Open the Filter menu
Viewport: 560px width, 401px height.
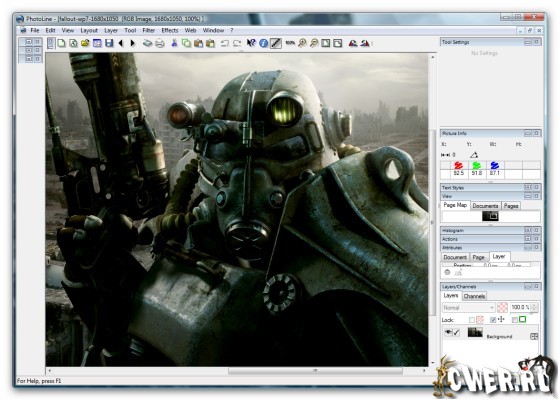(x=149, y=30)
